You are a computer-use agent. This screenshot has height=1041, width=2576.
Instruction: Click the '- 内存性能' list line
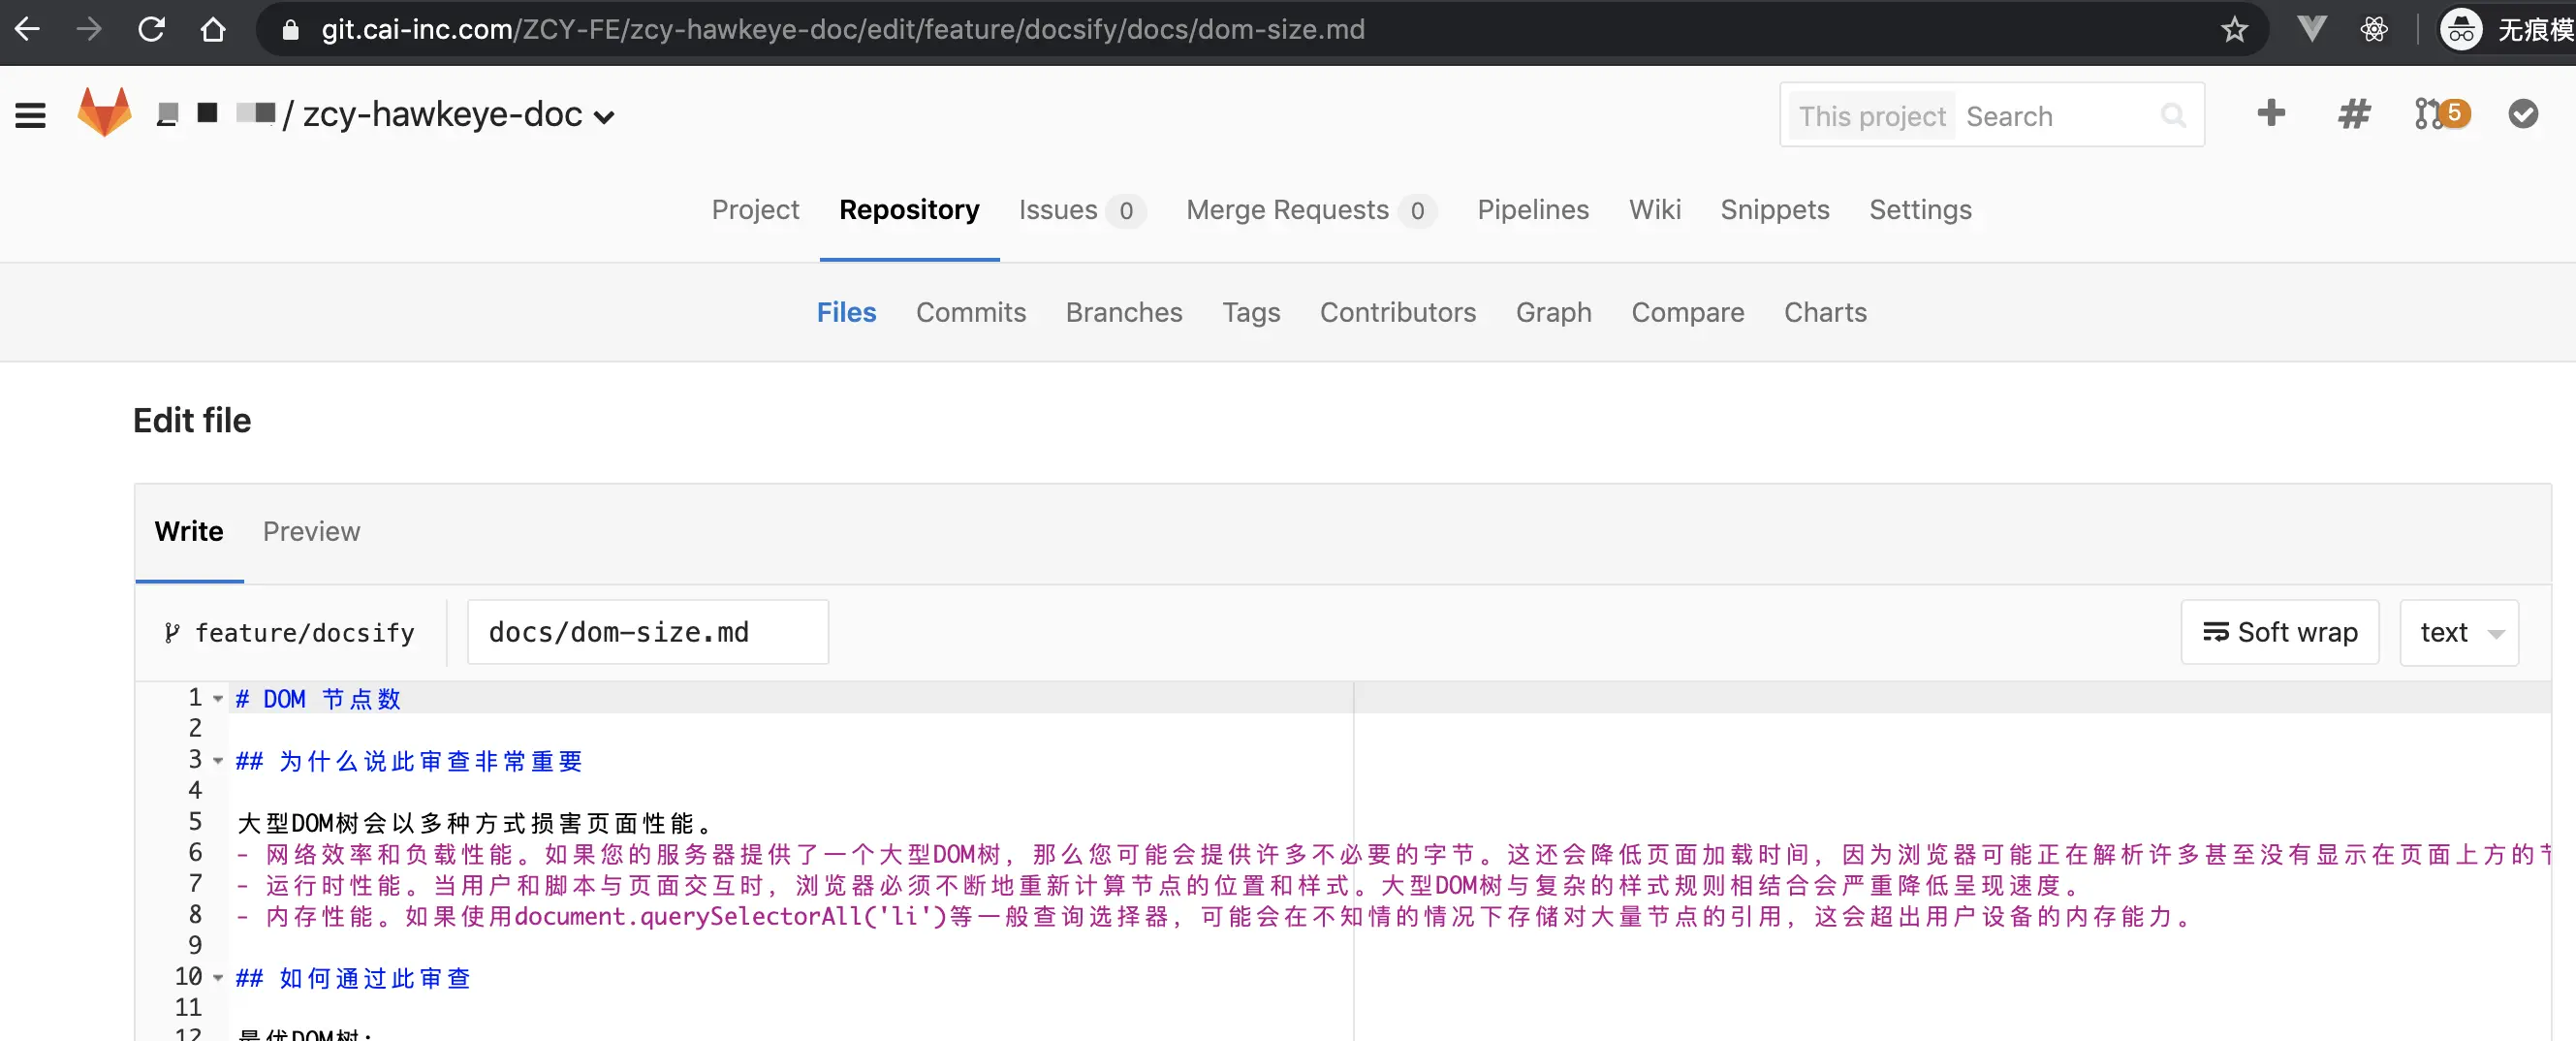pos(1216,916)
